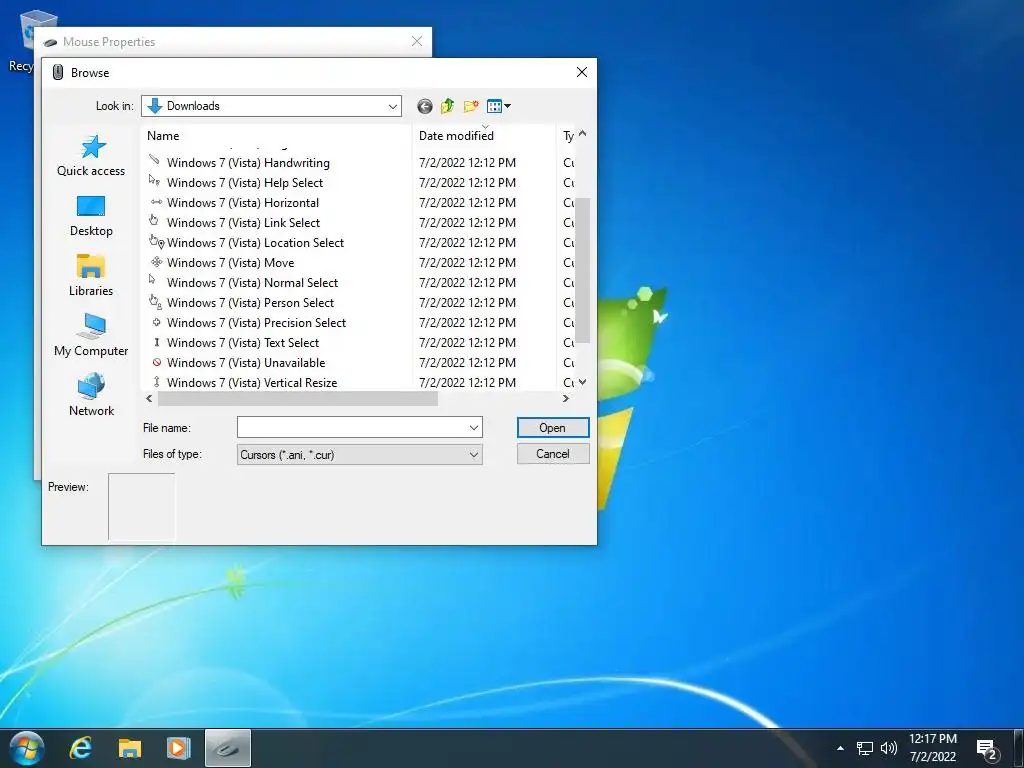The image size is (1024, 768).
Task: Select the Horizontal cursor file icon
Action: [x=155, y=202]
